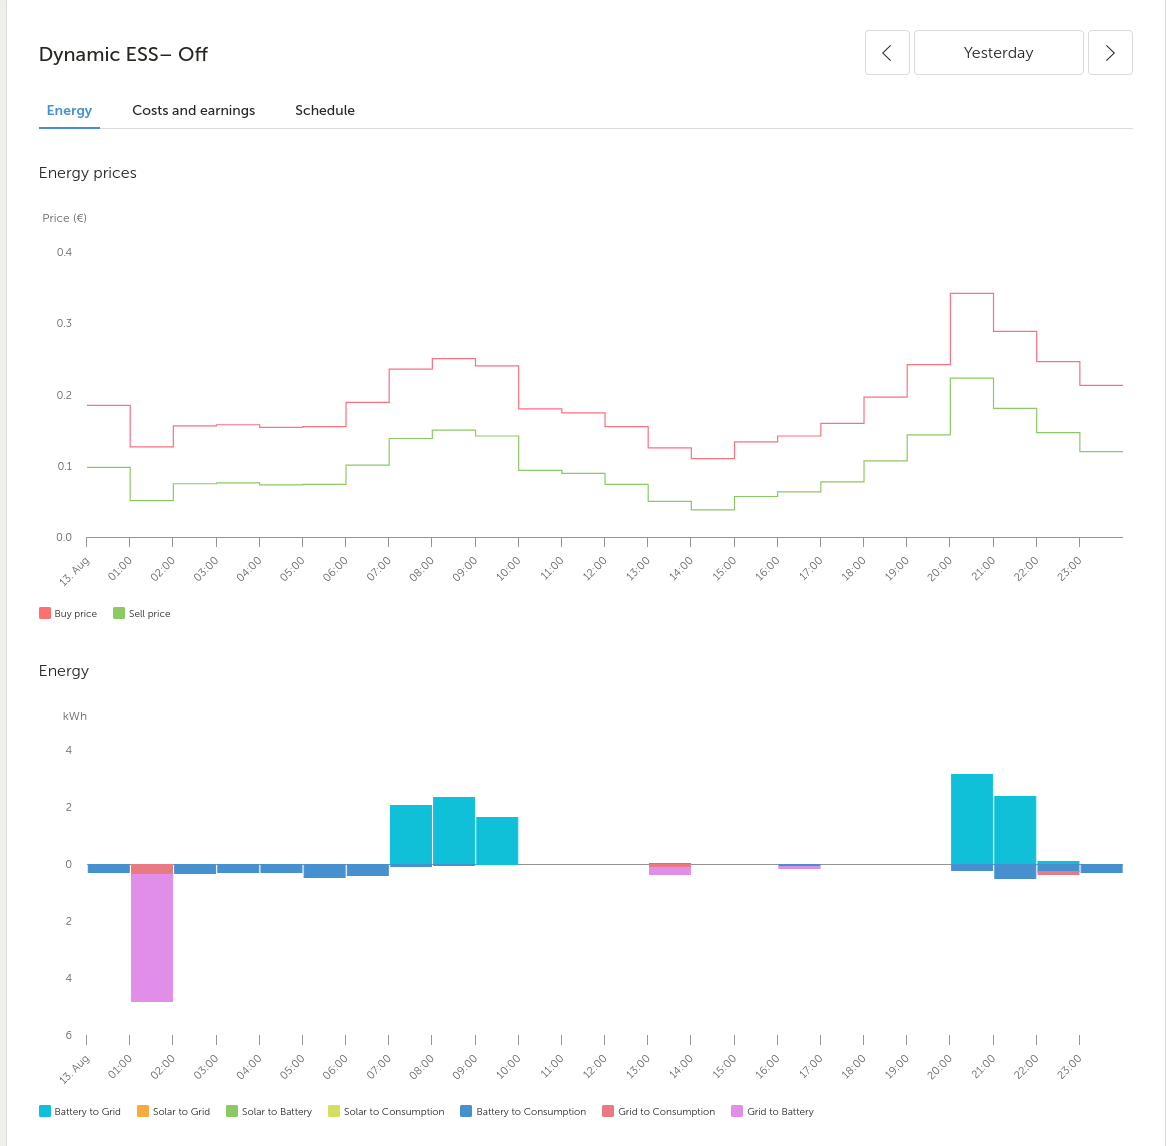
Task: Switch to the Energy tab
Action: click(69, 110)
